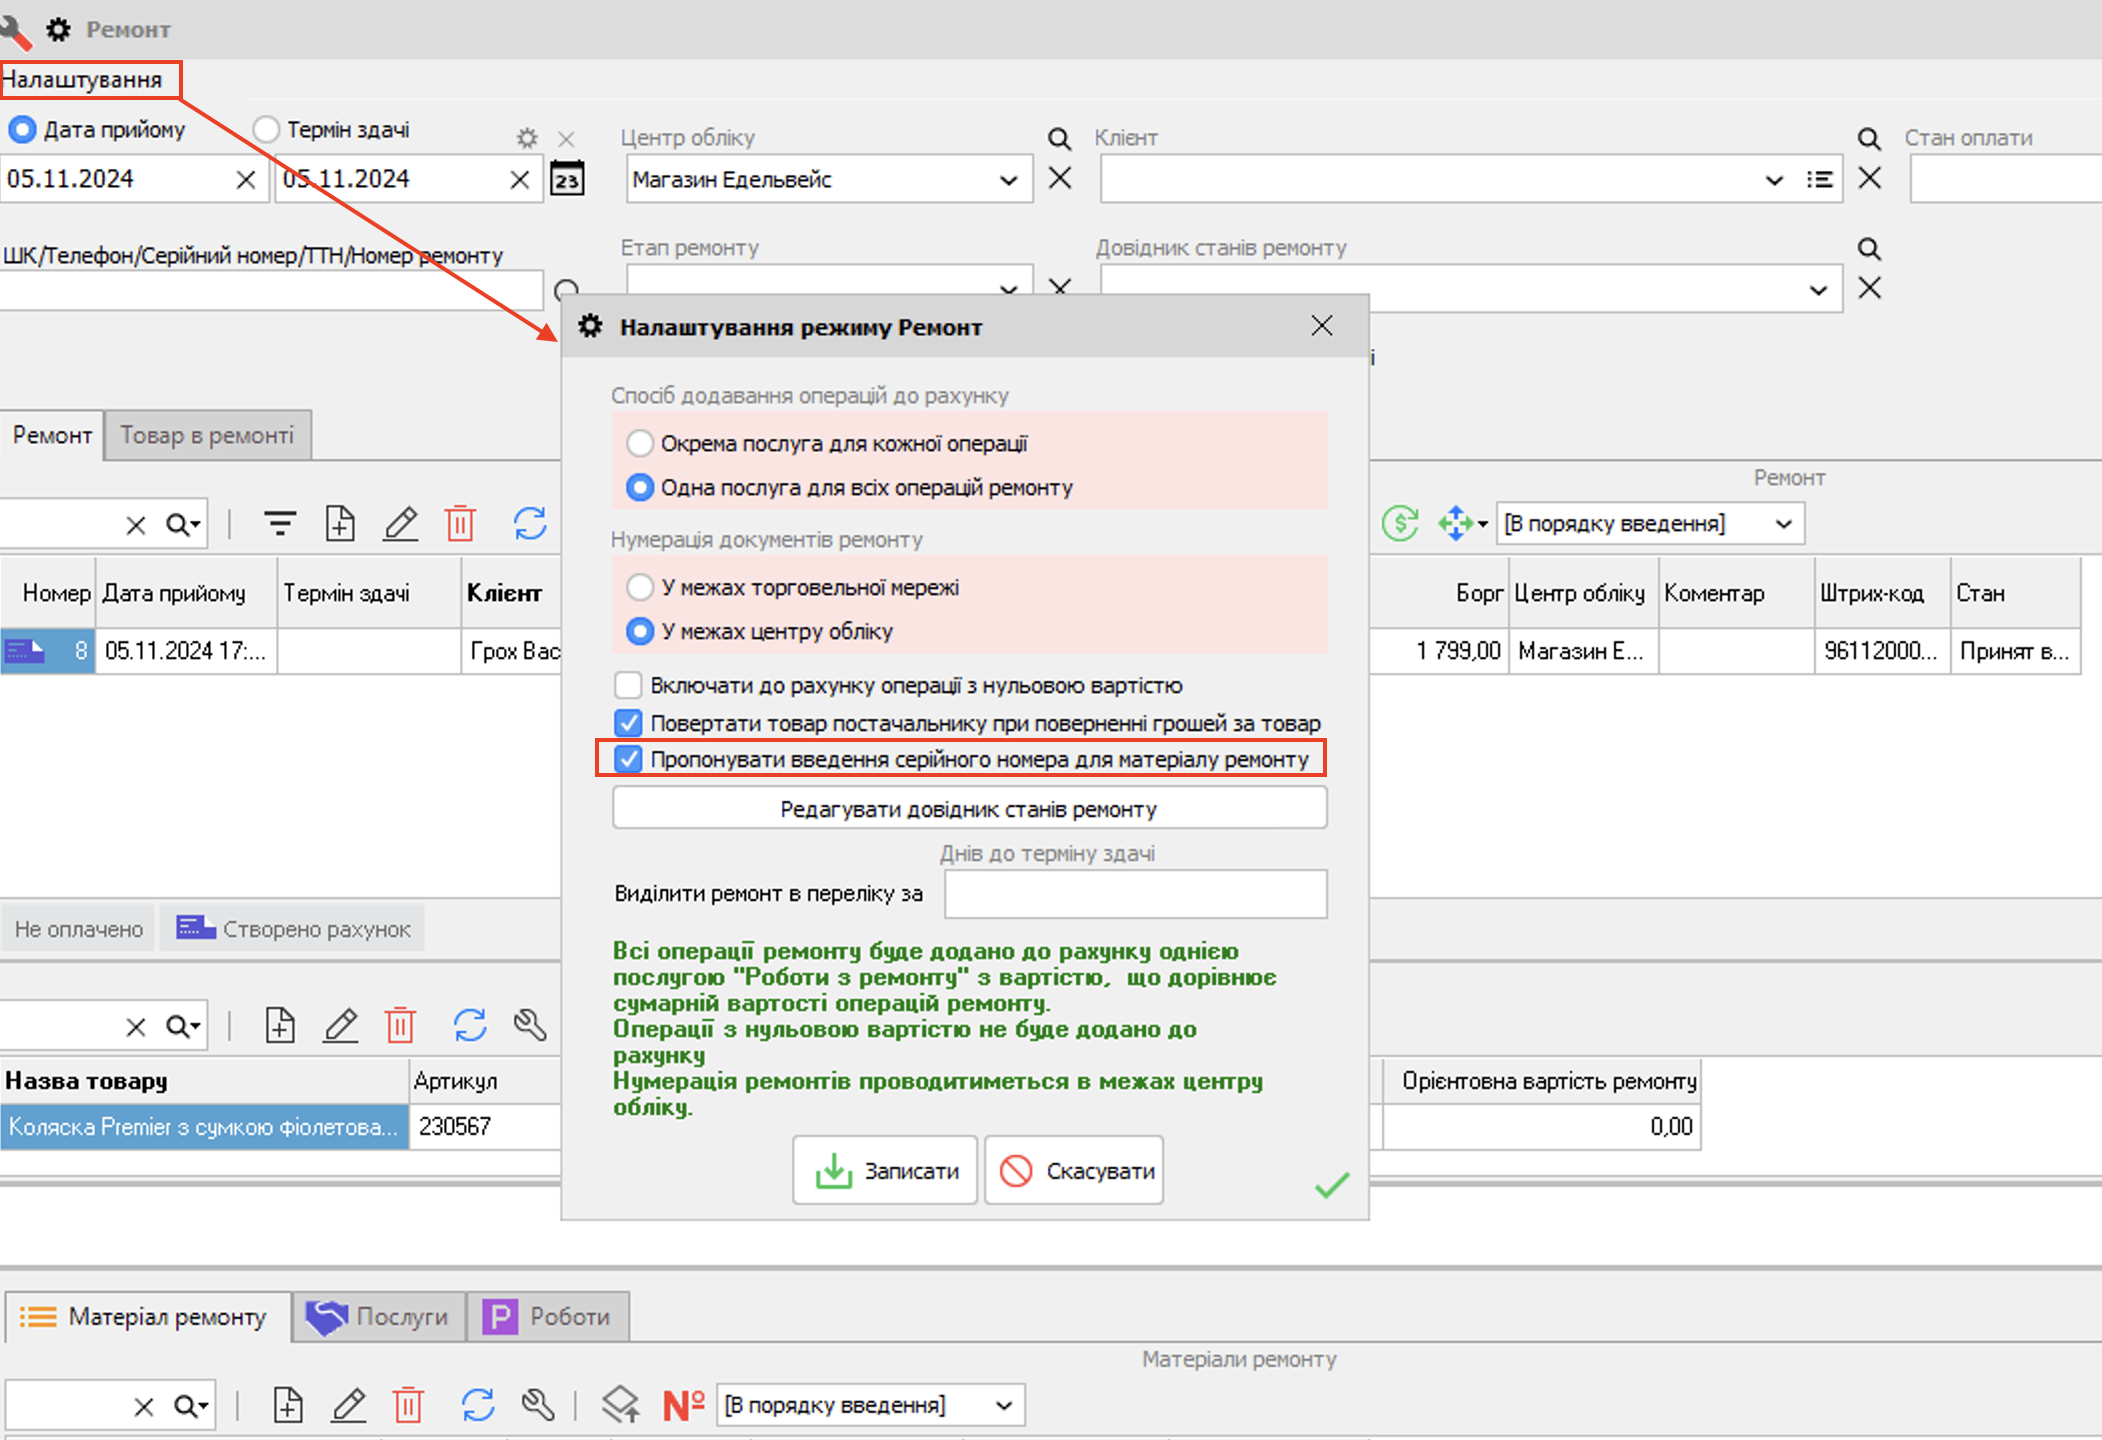Expand 'Довідник станів ремонту' dropdown
The image size is (2102, 1440).
1817,290
